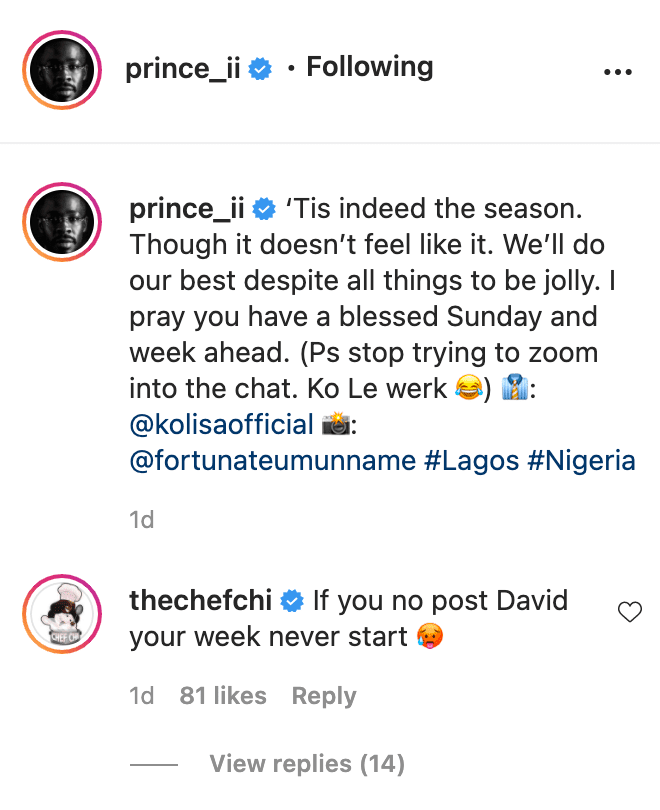Image resolution: width=660 pixels, height=810 pixels.
Task: Click the verified badge beside the header username
Action: coord(260,70)
